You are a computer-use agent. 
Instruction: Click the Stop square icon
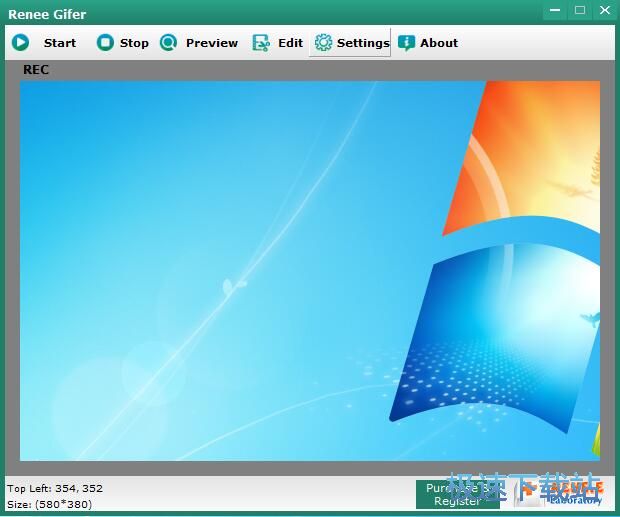point(105,43)
